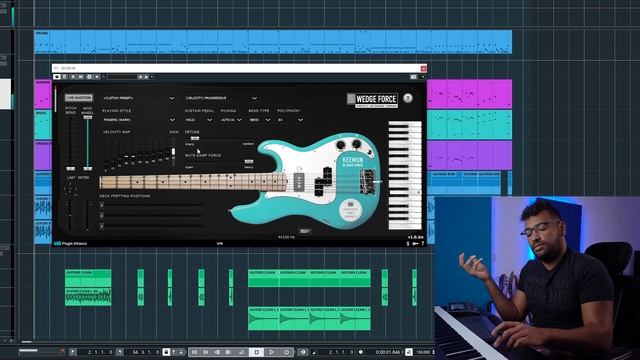Click the time display 0:00:01.846

(x=388, y=352)
